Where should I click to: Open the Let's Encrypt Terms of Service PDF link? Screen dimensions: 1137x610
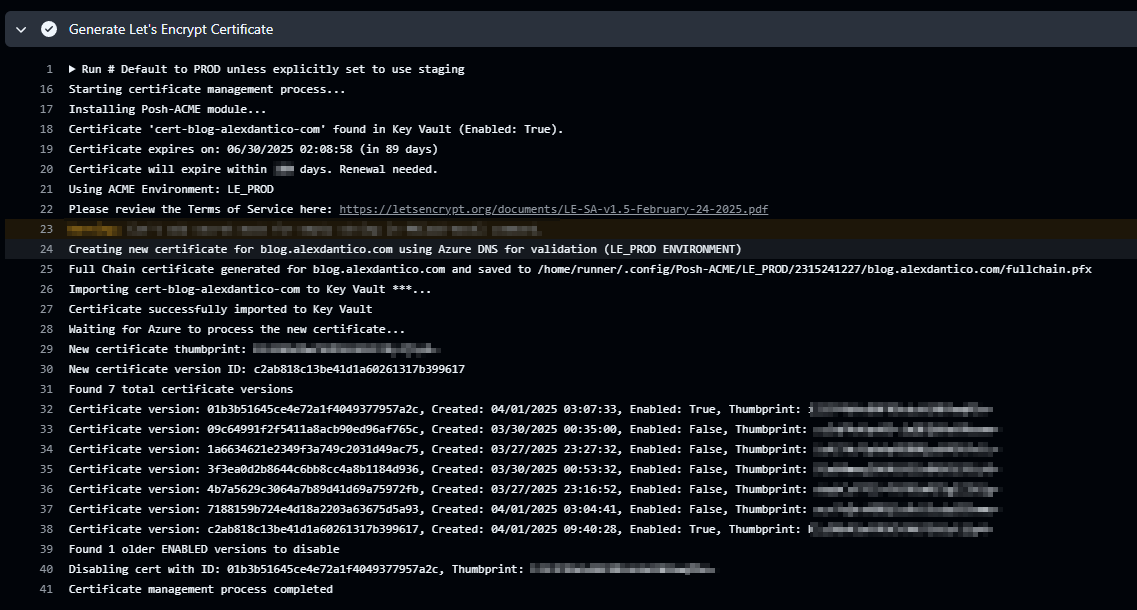pyautogui.click(x=553, y=209)
